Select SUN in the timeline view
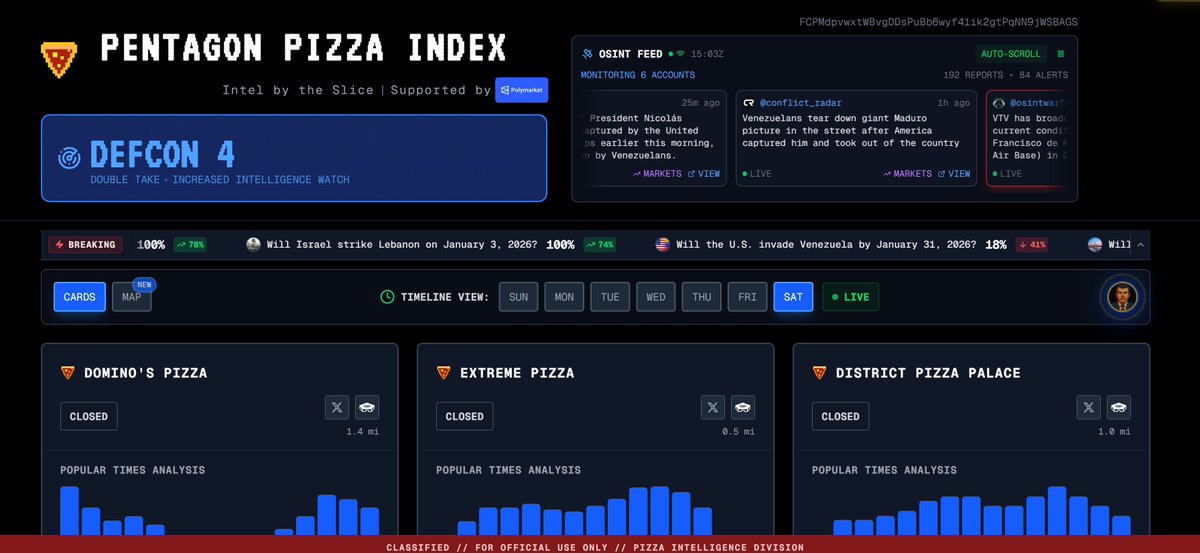The height and width of the screenshot is (553, 1200). (518, 297)
